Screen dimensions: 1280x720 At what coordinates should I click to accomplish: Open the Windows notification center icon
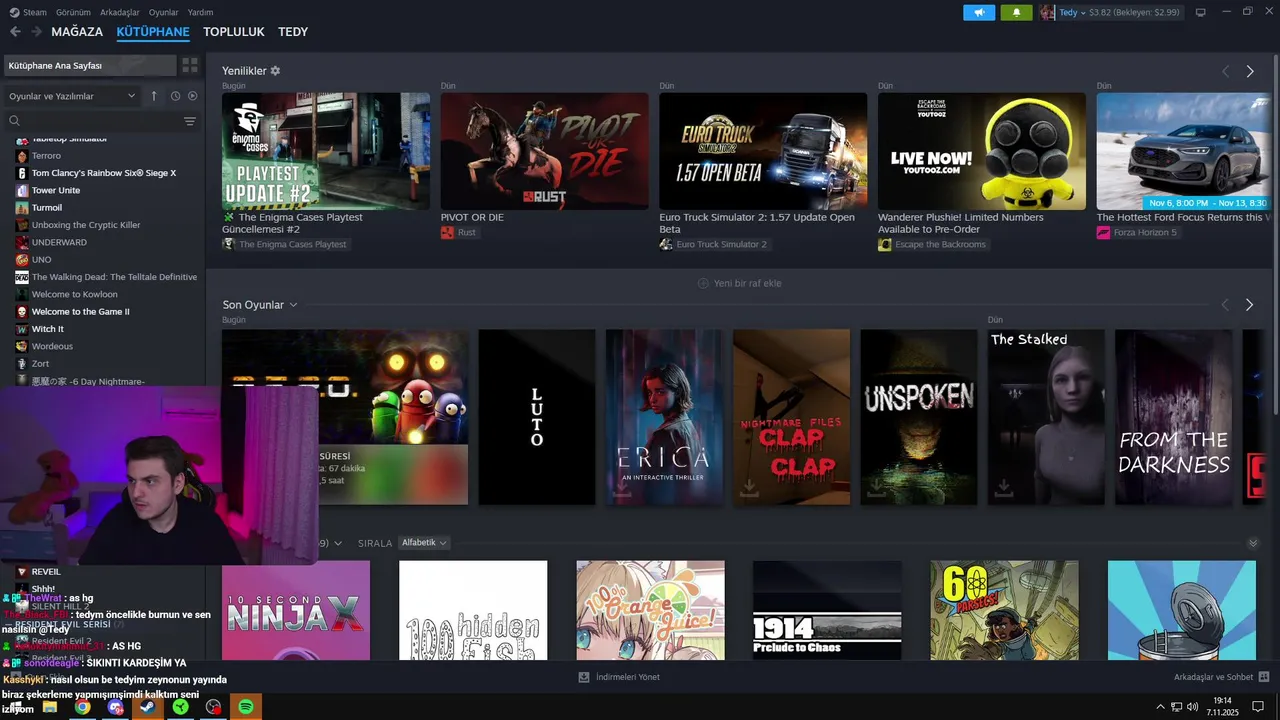pos(1259,707)
